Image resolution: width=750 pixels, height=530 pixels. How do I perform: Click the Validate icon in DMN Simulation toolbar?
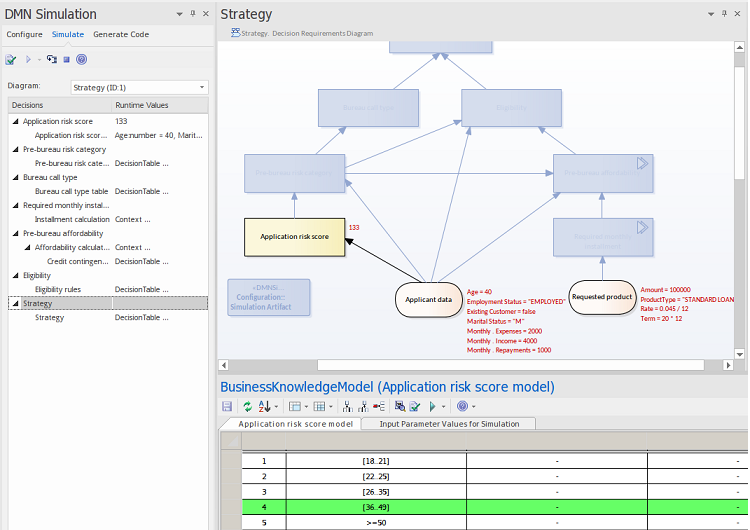click(11, 60)
